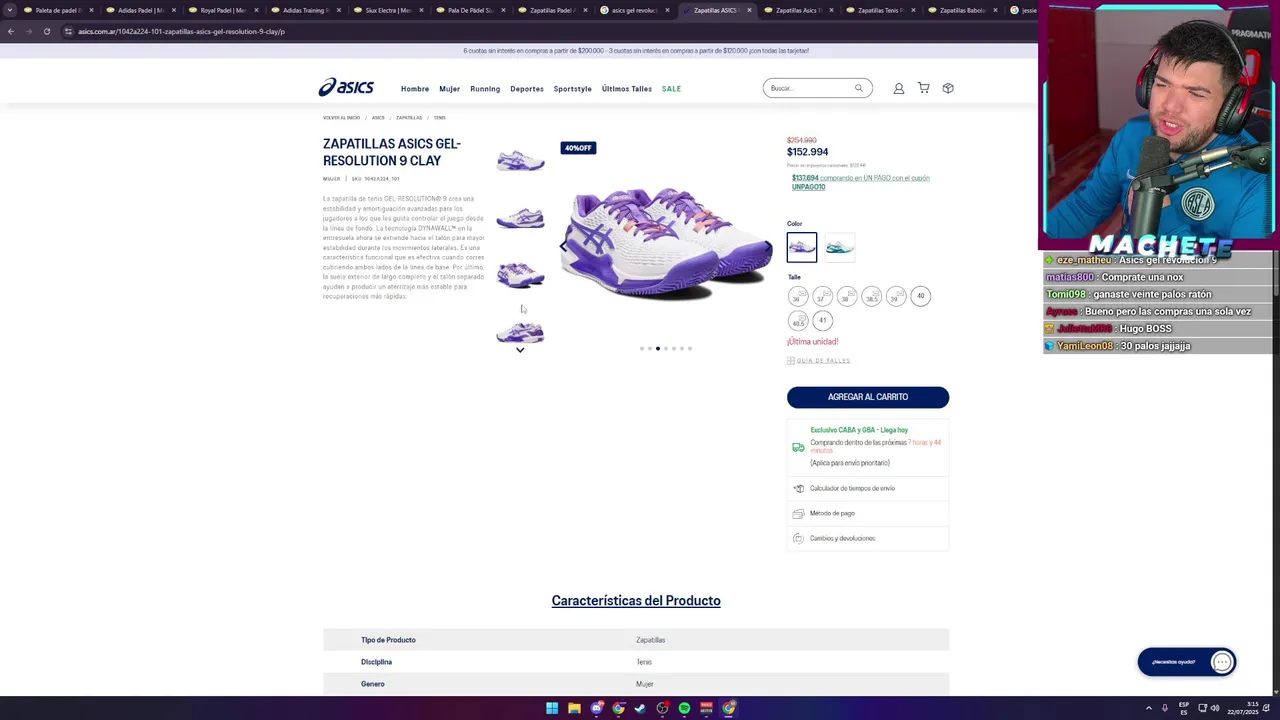Open the shopping cart icon
1280x720 pixels.
923,88
